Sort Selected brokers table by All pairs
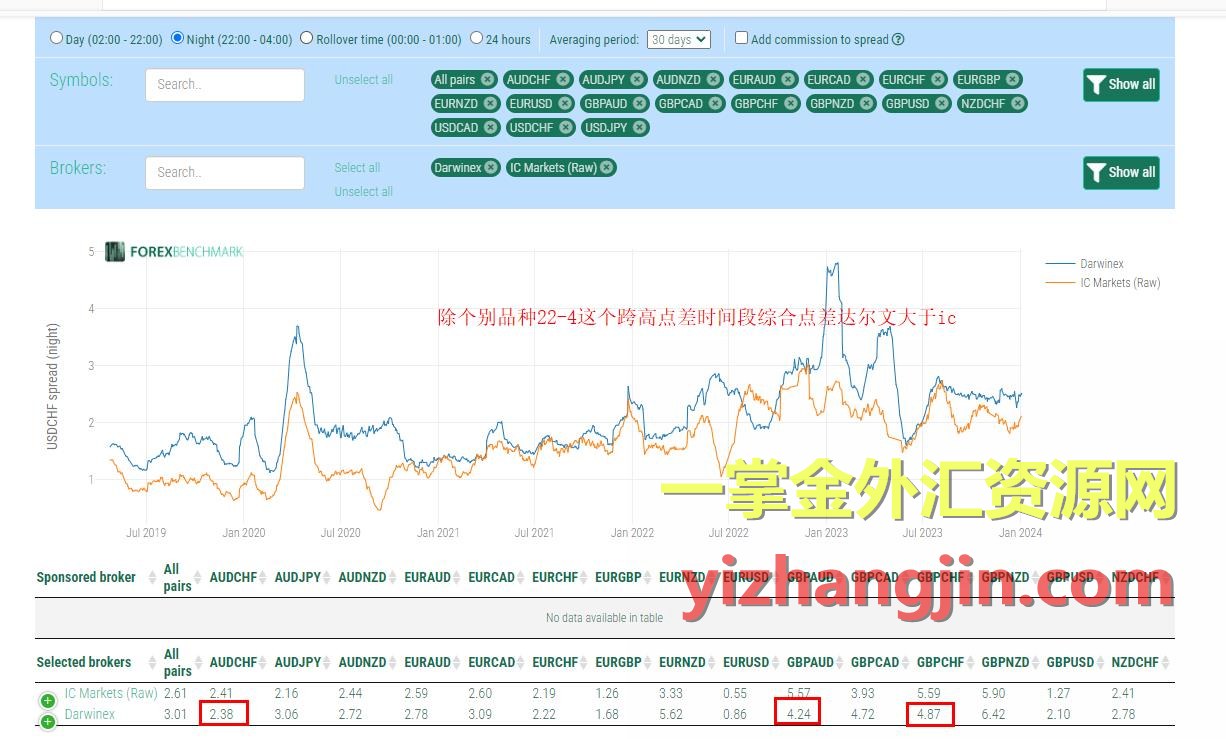The image size is (1226, 739). 181,662
